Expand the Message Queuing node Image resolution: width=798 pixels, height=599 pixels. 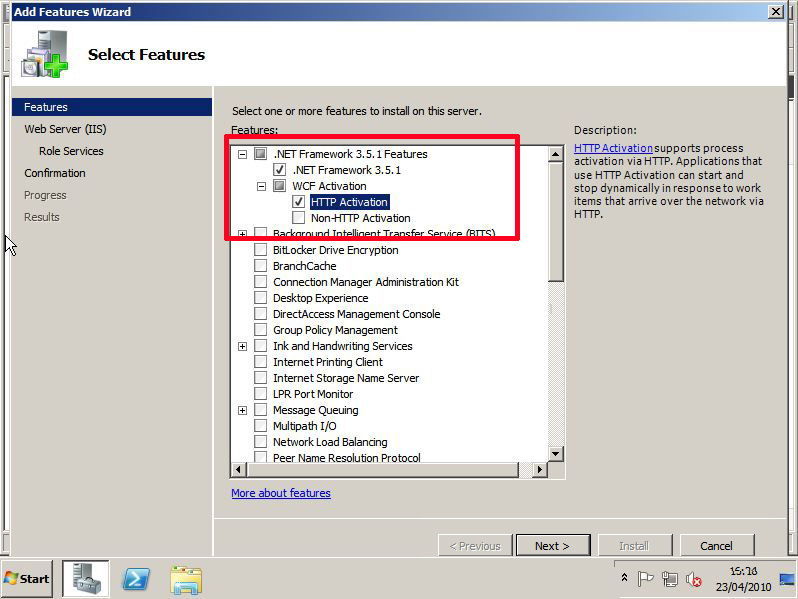pyautogui.click(x=243, y=411)
